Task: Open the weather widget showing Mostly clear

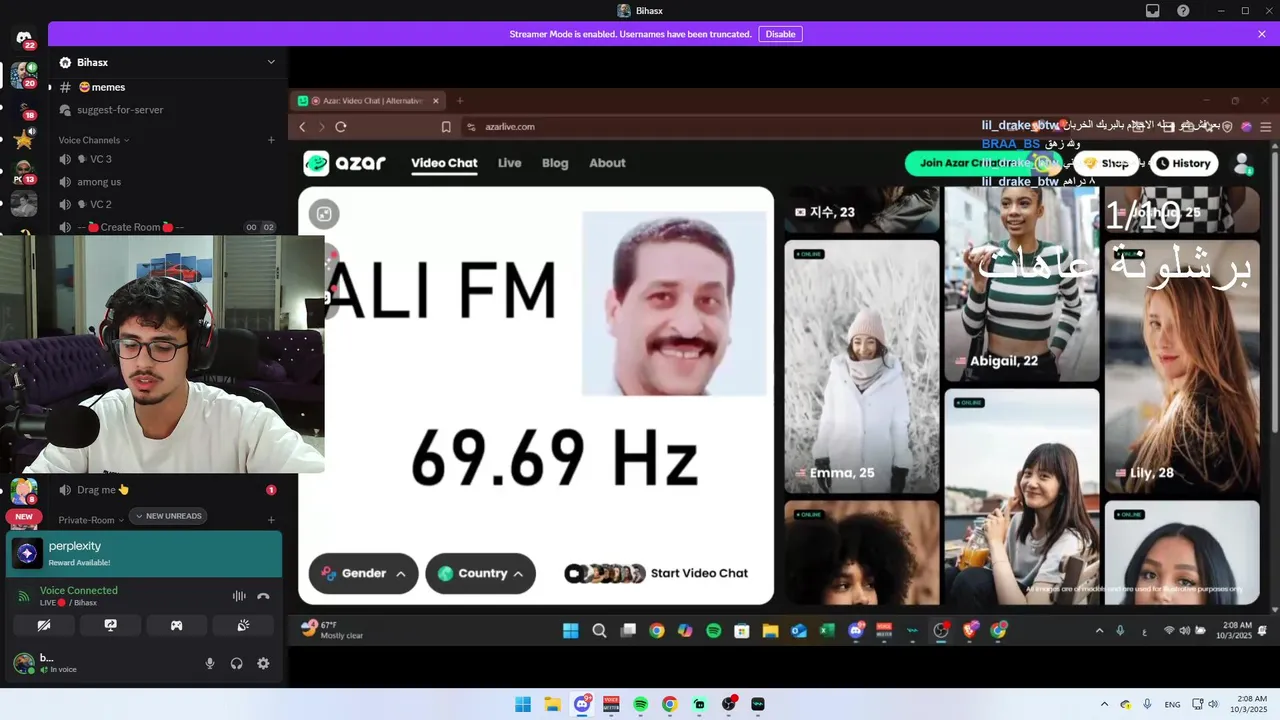Action: coord(333,630)
